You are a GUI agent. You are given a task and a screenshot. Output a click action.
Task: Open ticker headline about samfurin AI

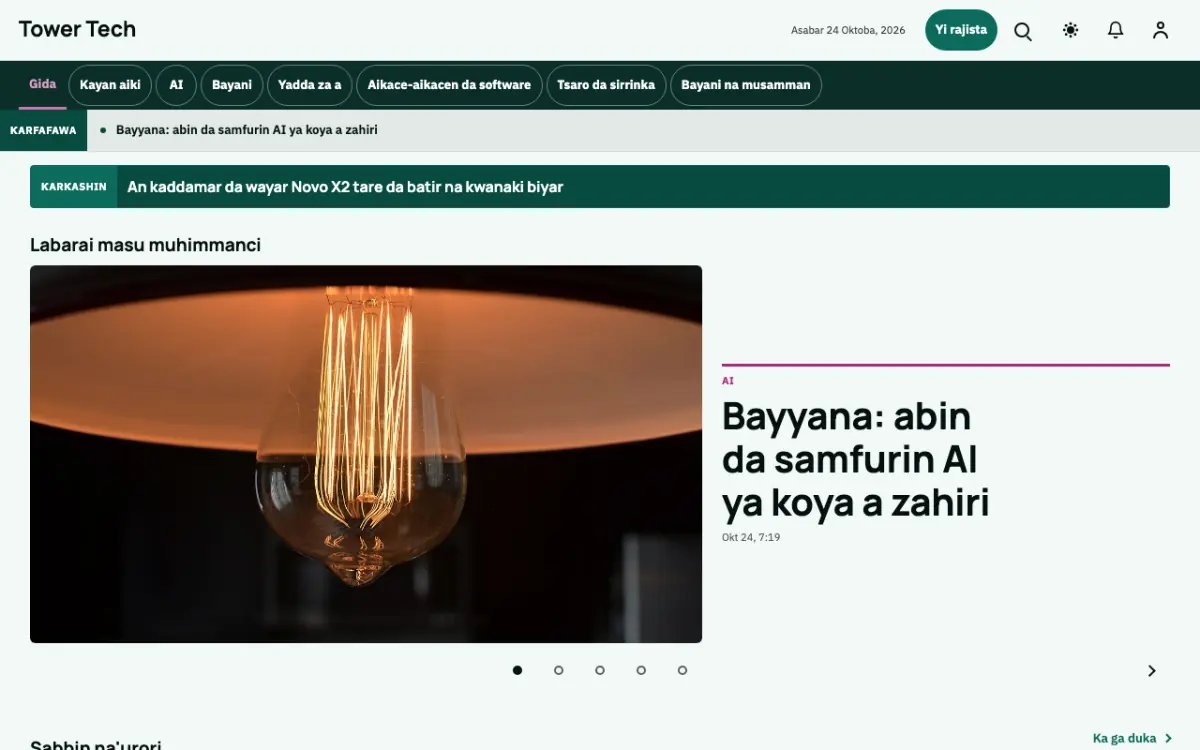pos(247,130)
